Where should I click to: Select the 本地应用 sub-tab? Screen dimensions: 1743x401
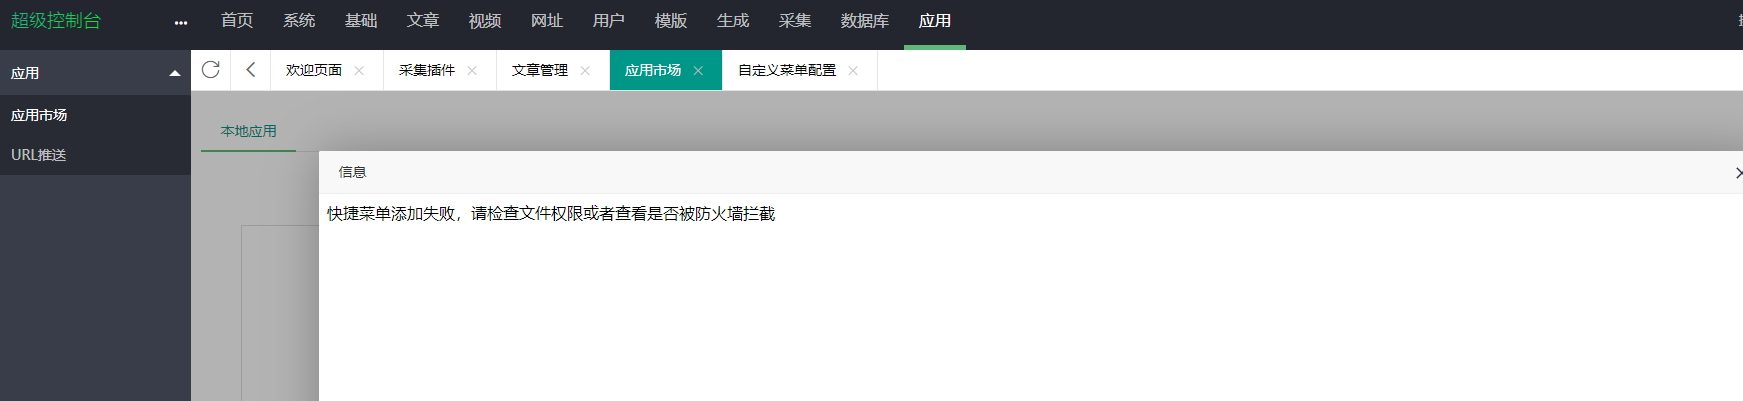(249, 131)
